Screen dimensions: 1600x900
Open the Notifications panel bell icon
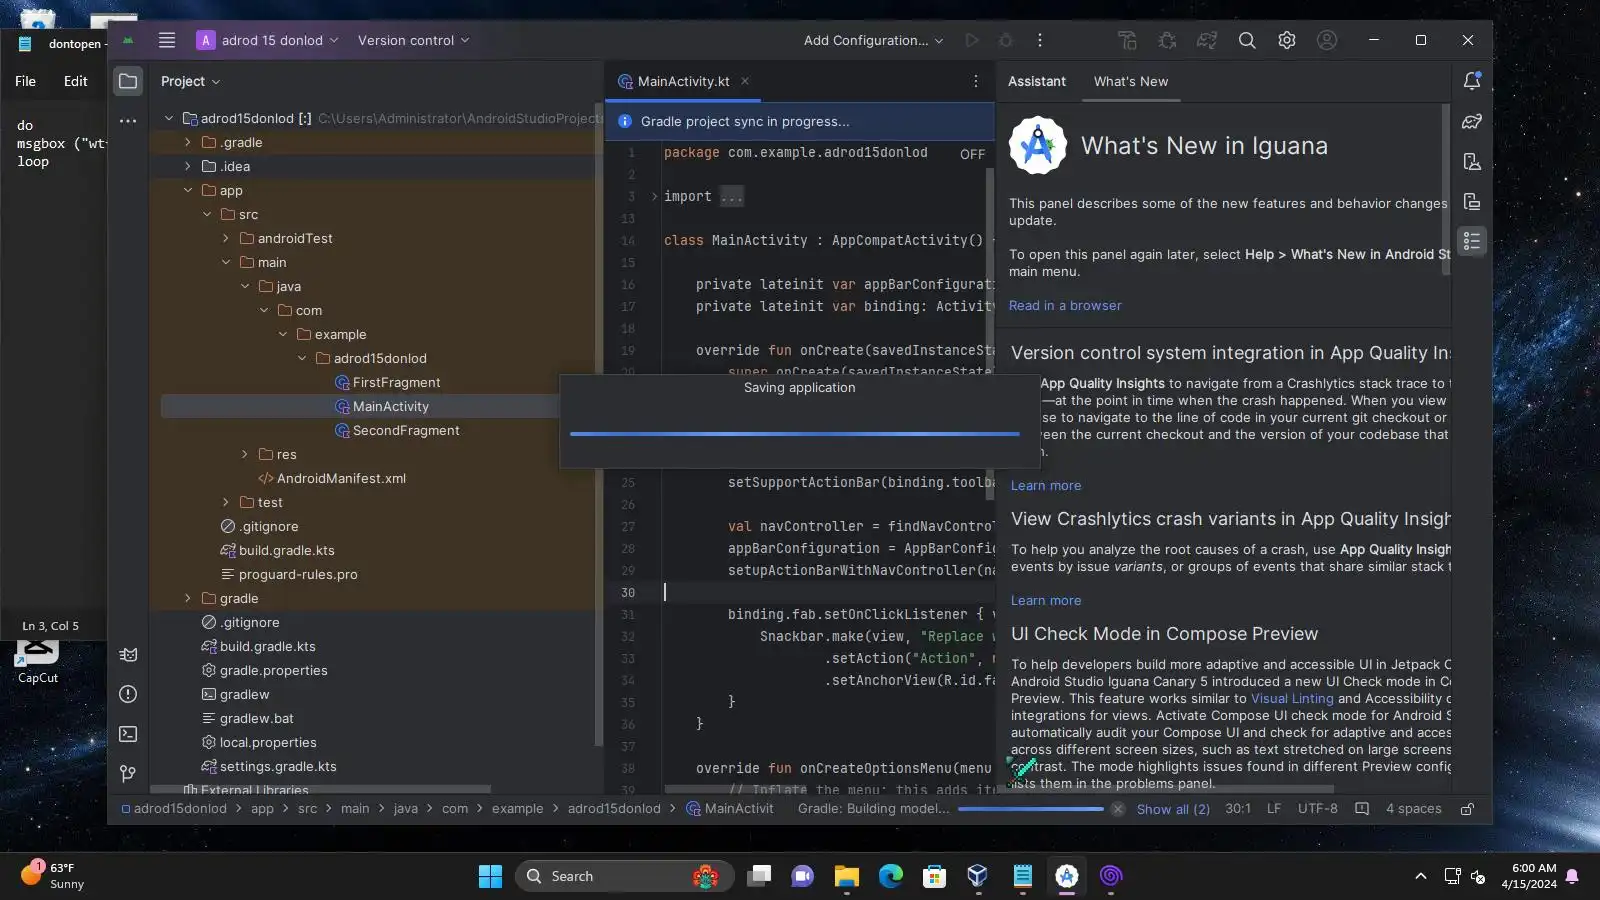pyautogui.click(x=1472, y=81)
